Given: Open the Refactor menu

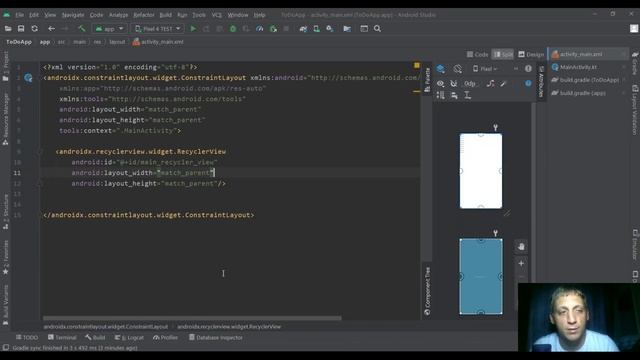Looking at the screenshot, I should click(144, 15).
